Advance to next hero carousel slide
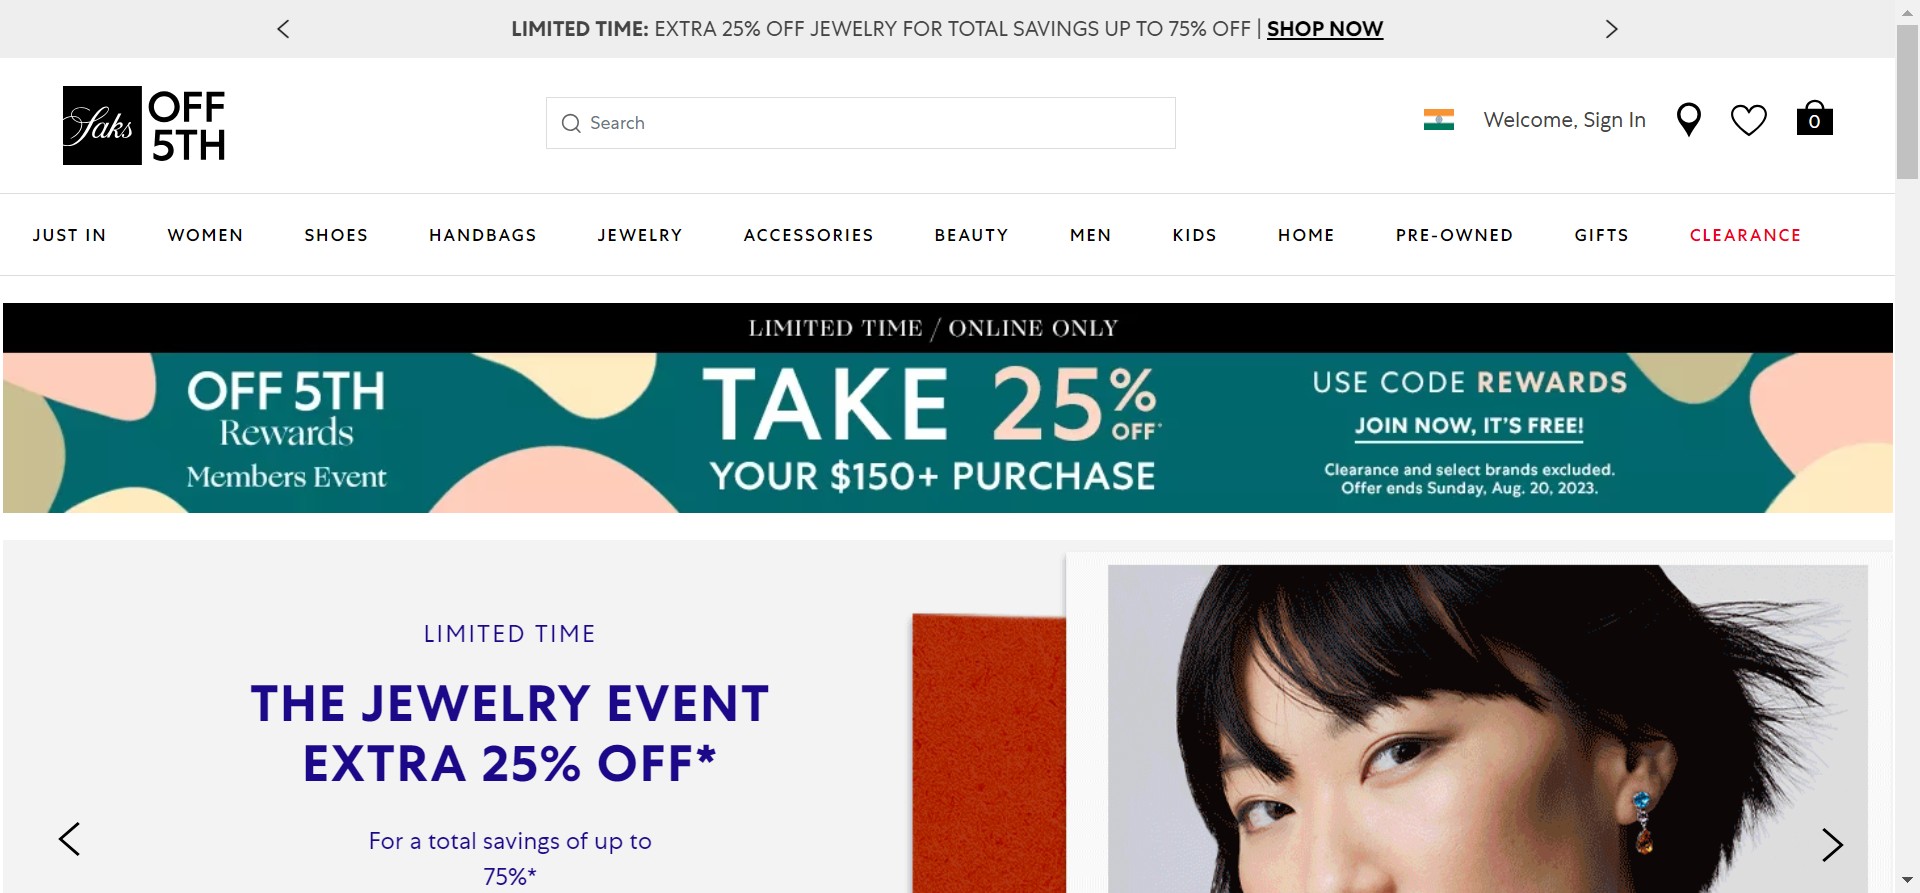1920x893 pixels. click(x=1832, y=845)
